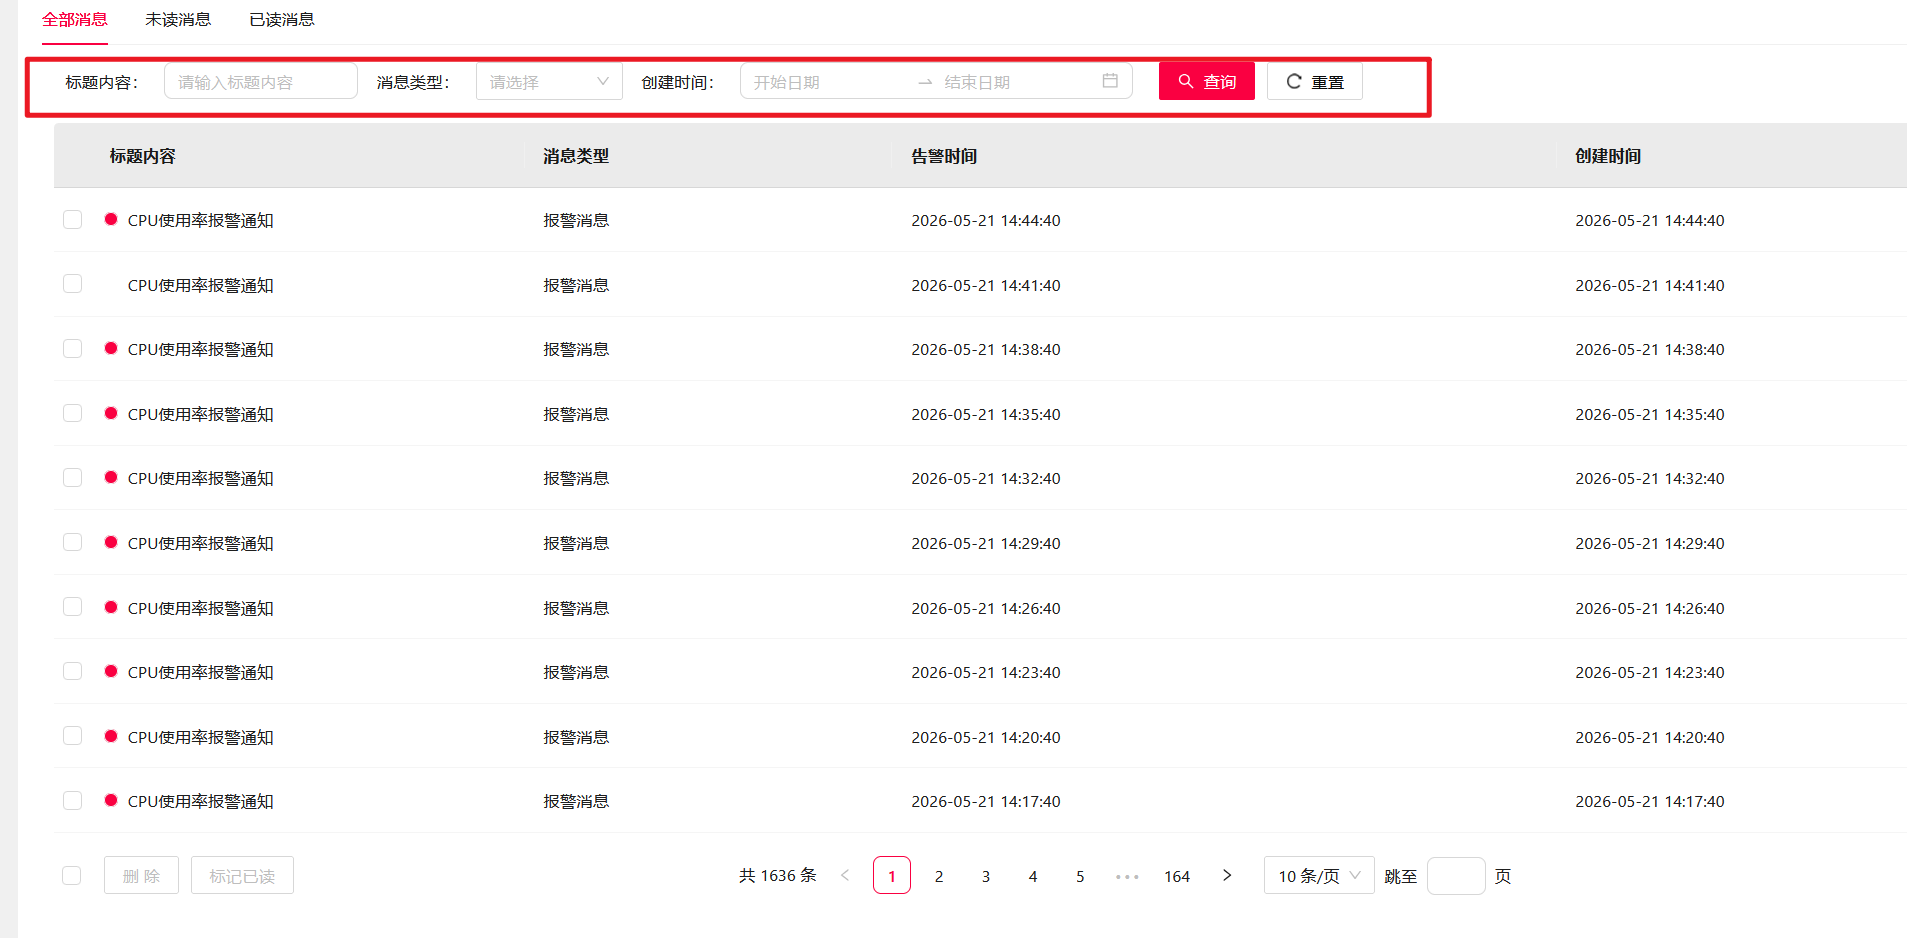Open the calendar icon in date range
1907x938 pixels.
[x=1110, y=81]
